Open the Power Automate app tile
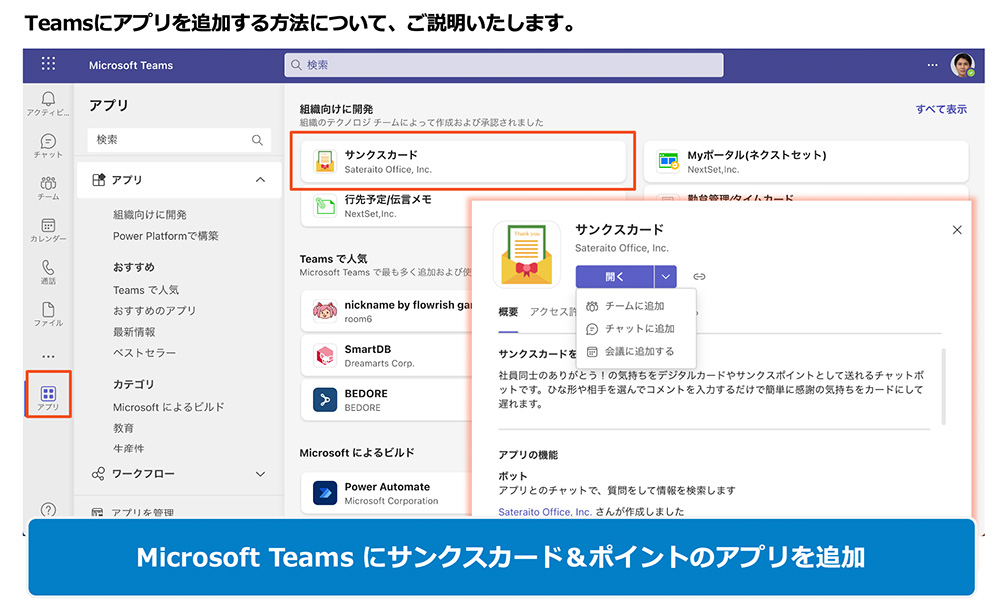Image resolution: width=1000 pixels, height=605 pixels. click(386, 493)
